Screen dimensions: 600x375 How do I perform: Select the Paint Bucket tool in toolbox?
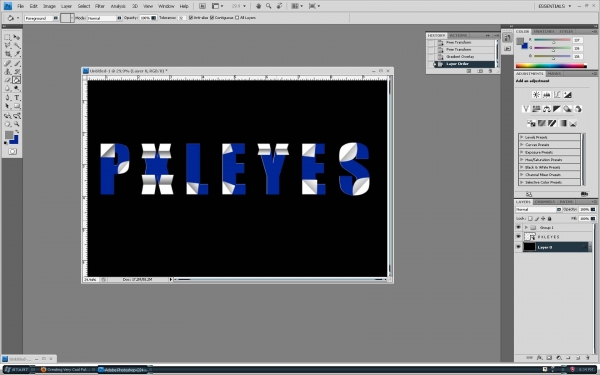pyautogui.click(x=17, y=80)
